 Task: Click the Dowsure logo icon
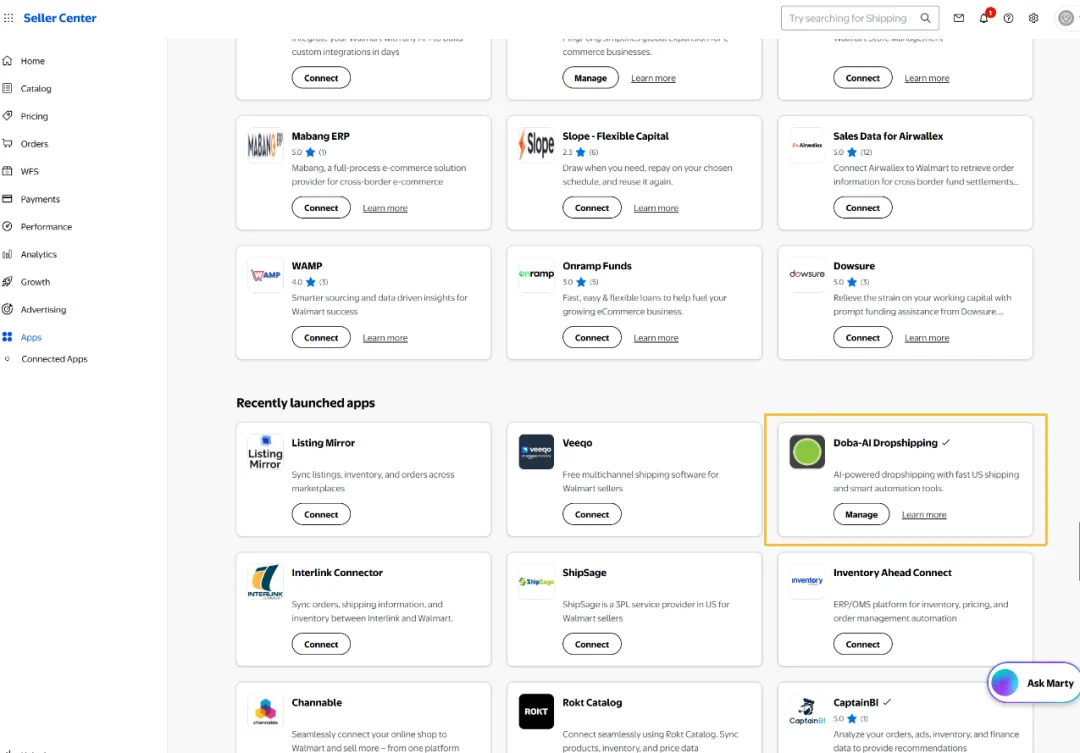point(807,275)
